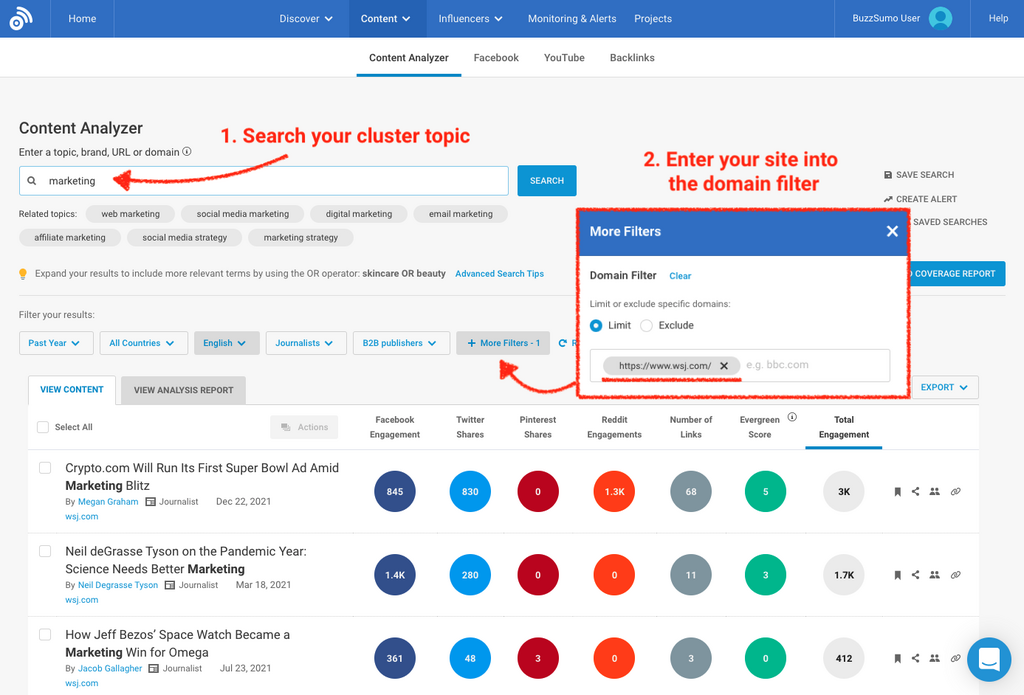View backlinks for the Jeff Bezos article
This screenshot has height=695, width=1024.
[955, 658]
